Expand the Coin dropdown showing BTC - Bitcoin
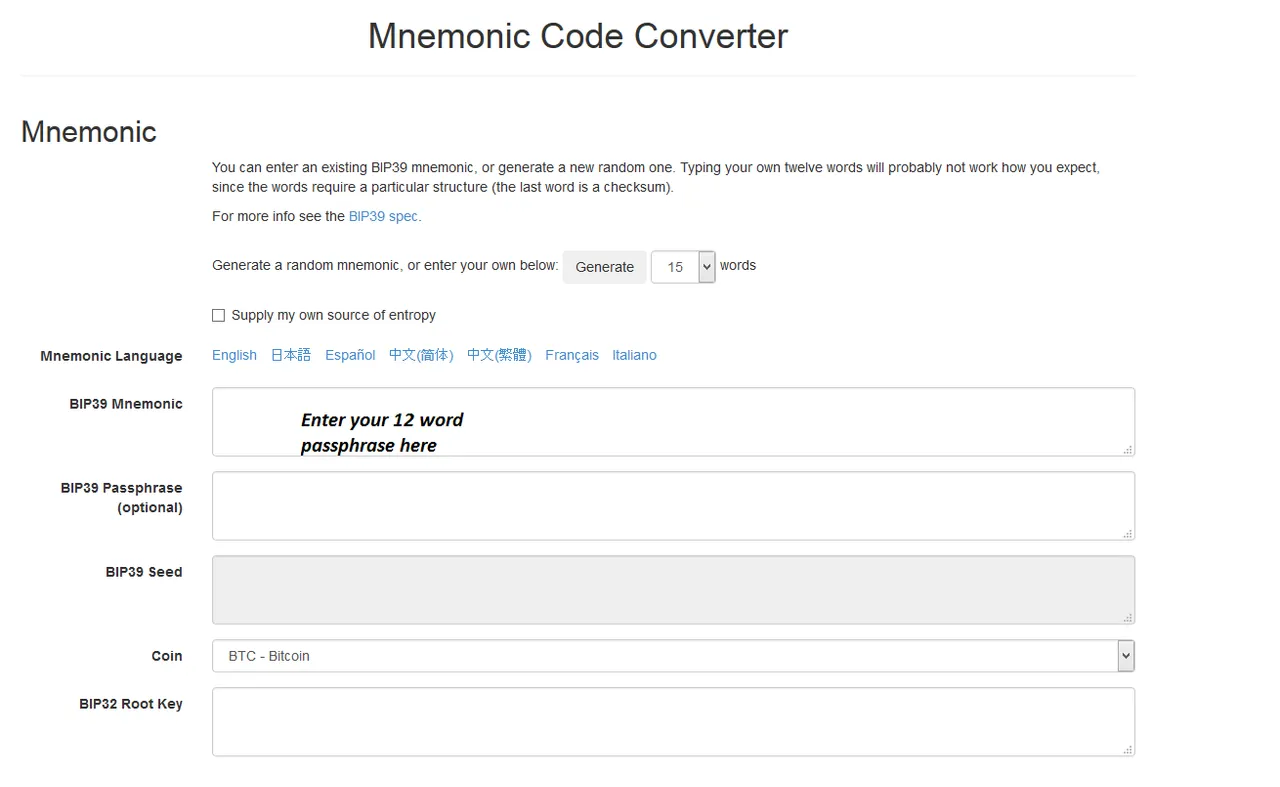 673,656
